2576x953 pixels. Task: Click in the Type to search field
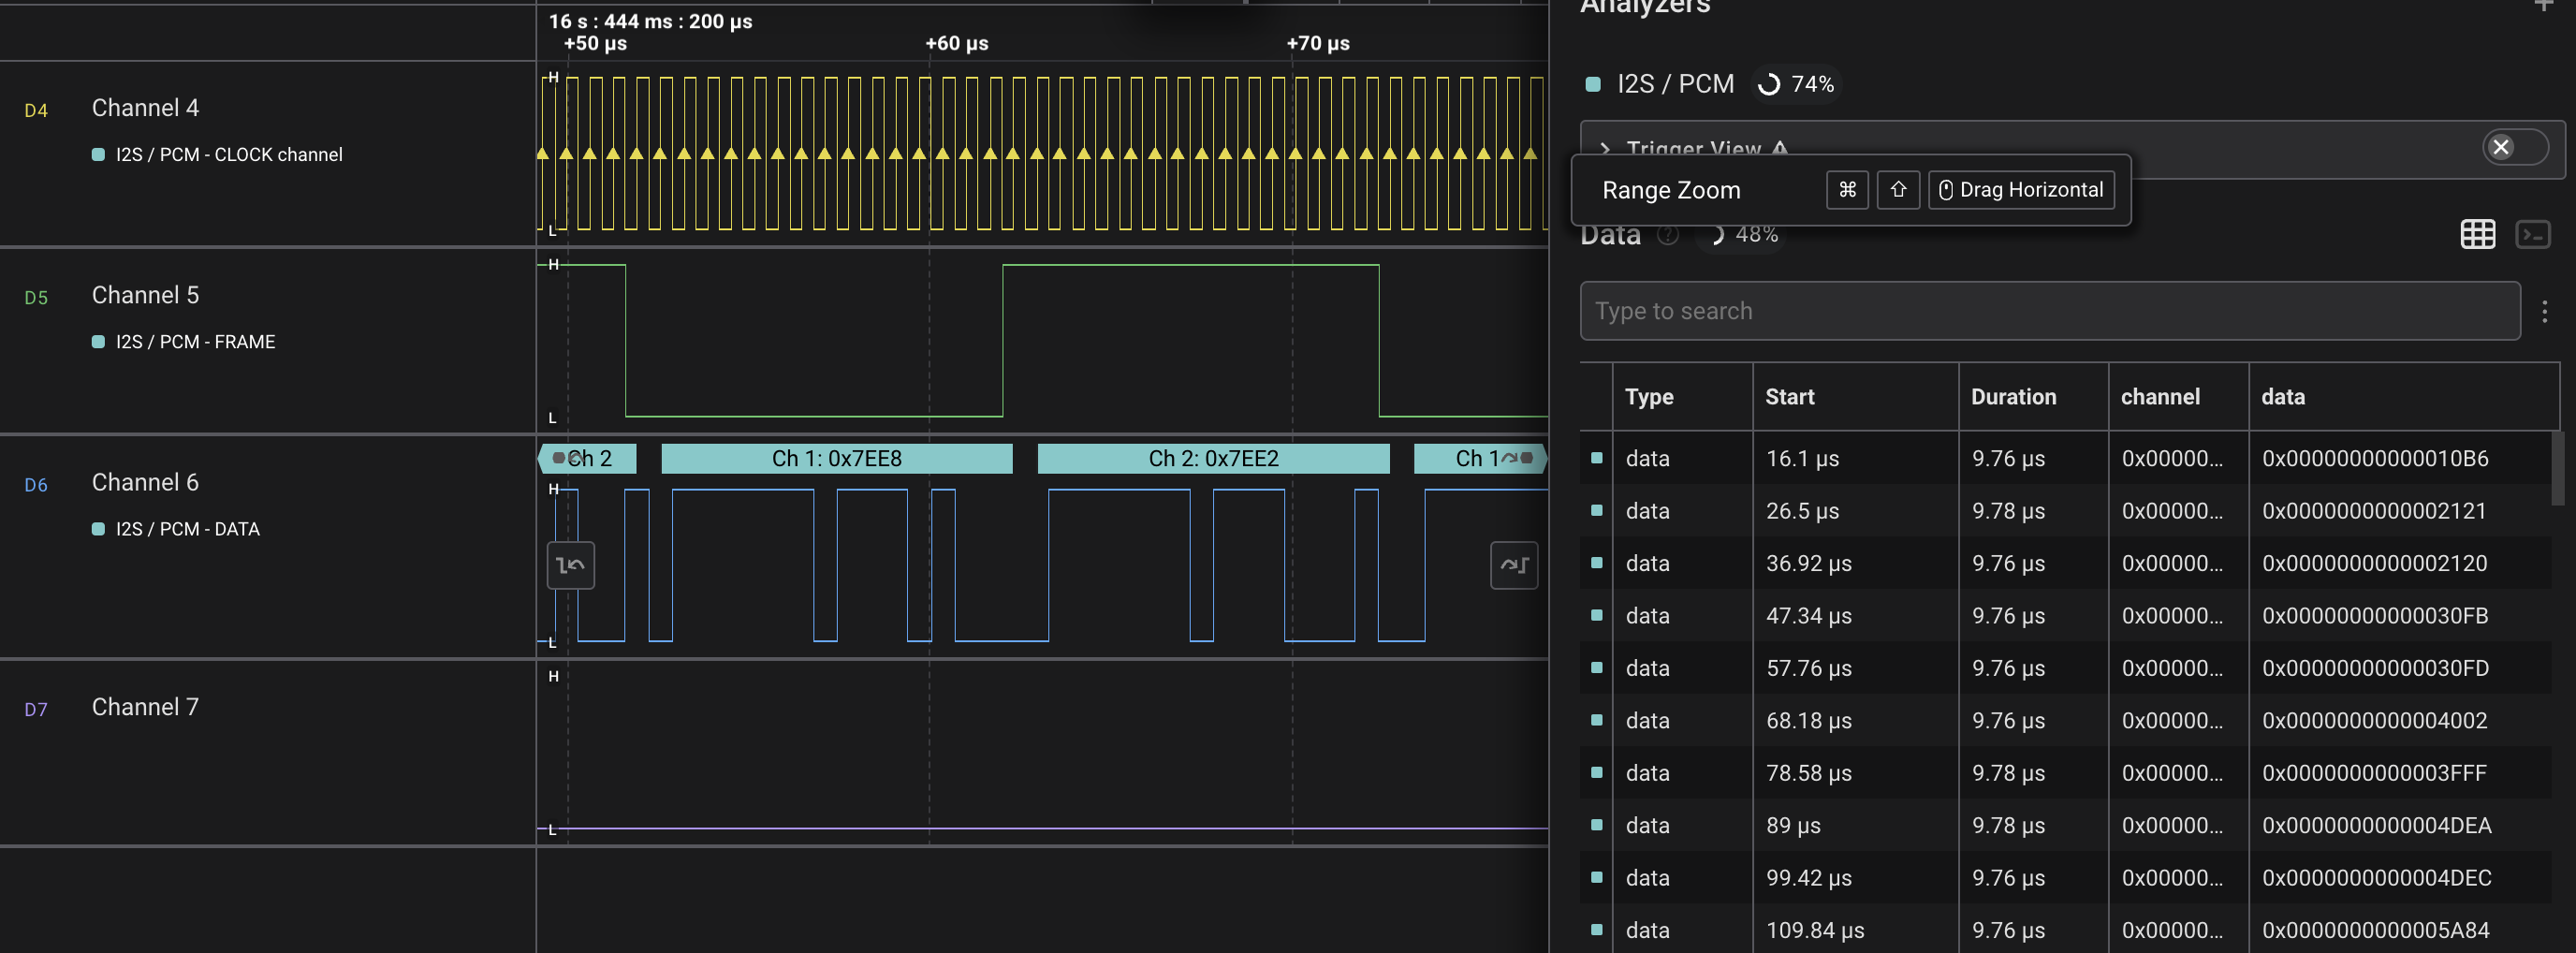pyautogui.click(x=2049, y=312)
